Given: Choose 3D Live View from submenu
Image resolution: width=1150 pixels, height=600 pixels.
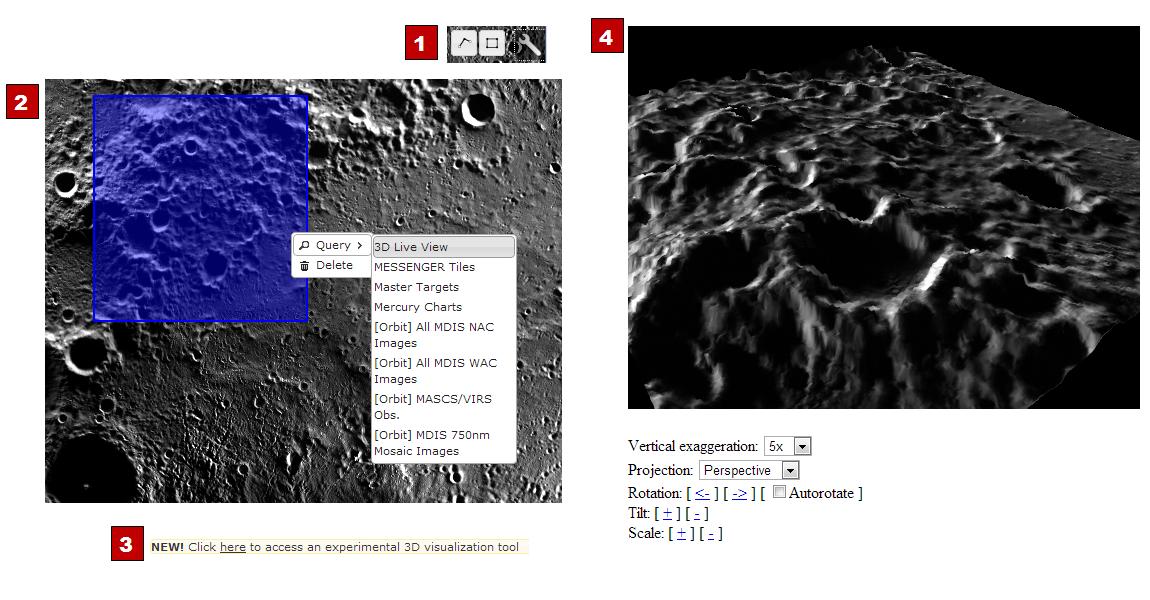Looking at the screenshot, I should pos(443,247).
